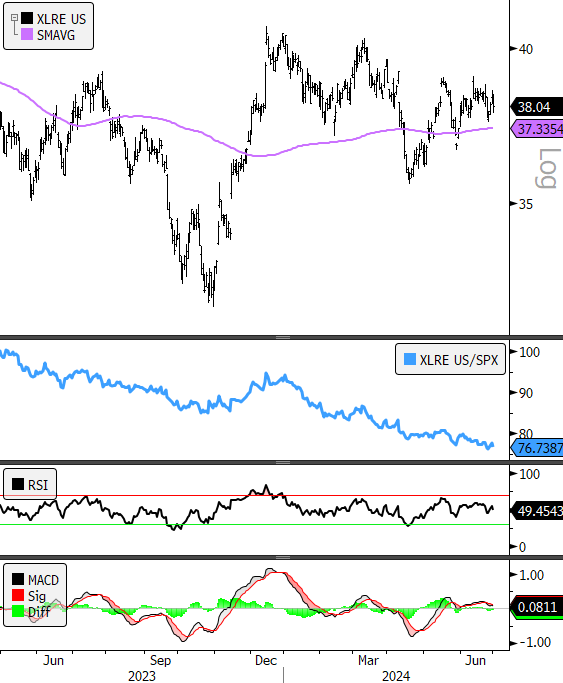Toggle the Log scale label on price axis

click(x=547, y=168)
